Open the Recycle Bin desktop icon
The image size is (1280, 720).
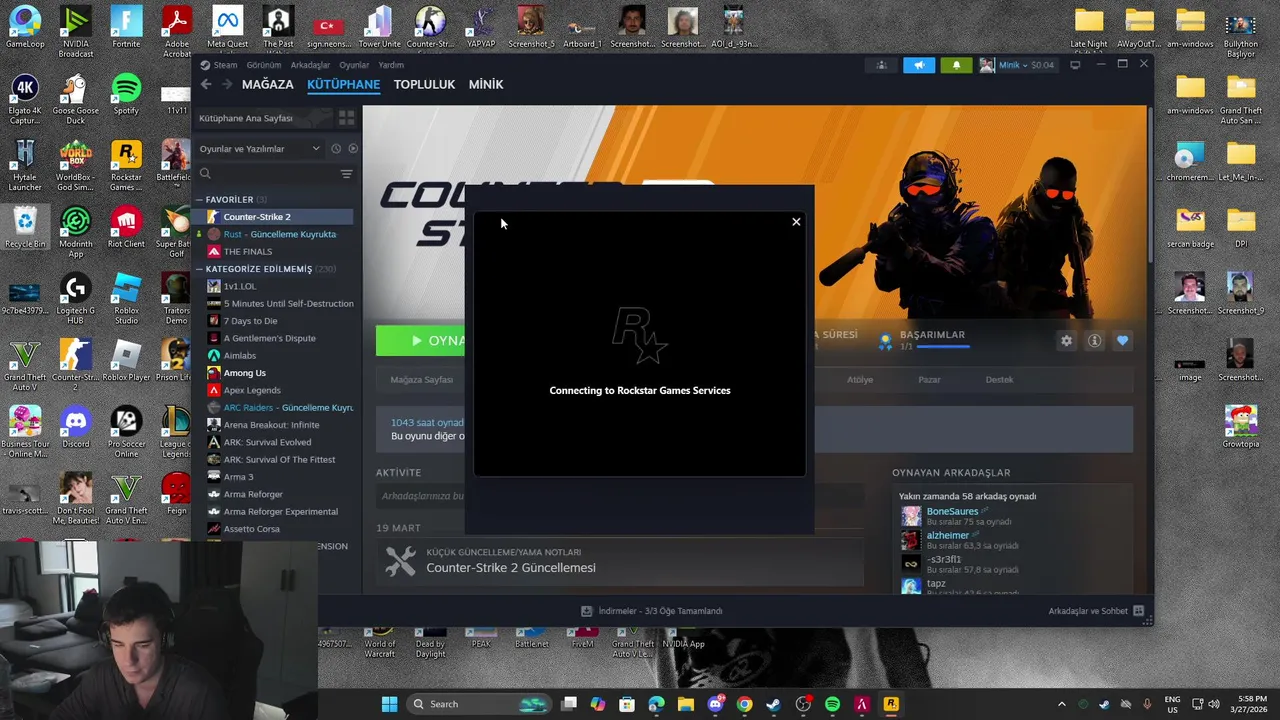[x=25, y=227]
